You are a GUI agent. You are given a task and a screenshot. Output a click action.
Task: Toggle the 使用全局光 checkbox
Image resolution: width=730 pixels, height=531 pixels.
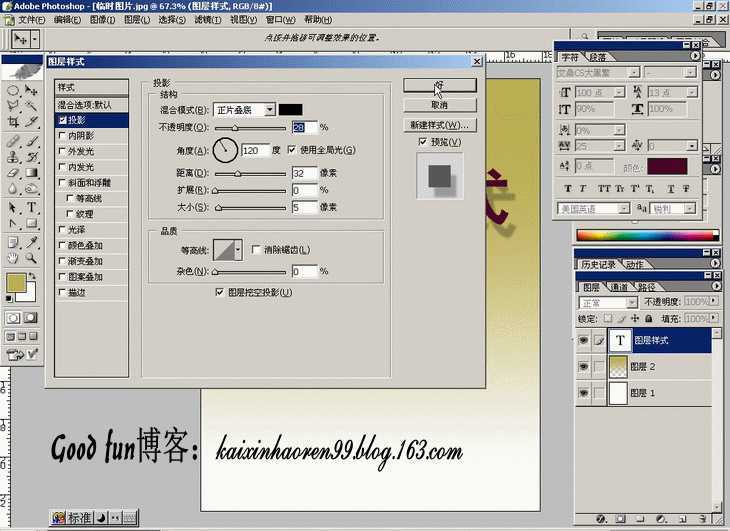pyautogui.click(x=292, y=150)
